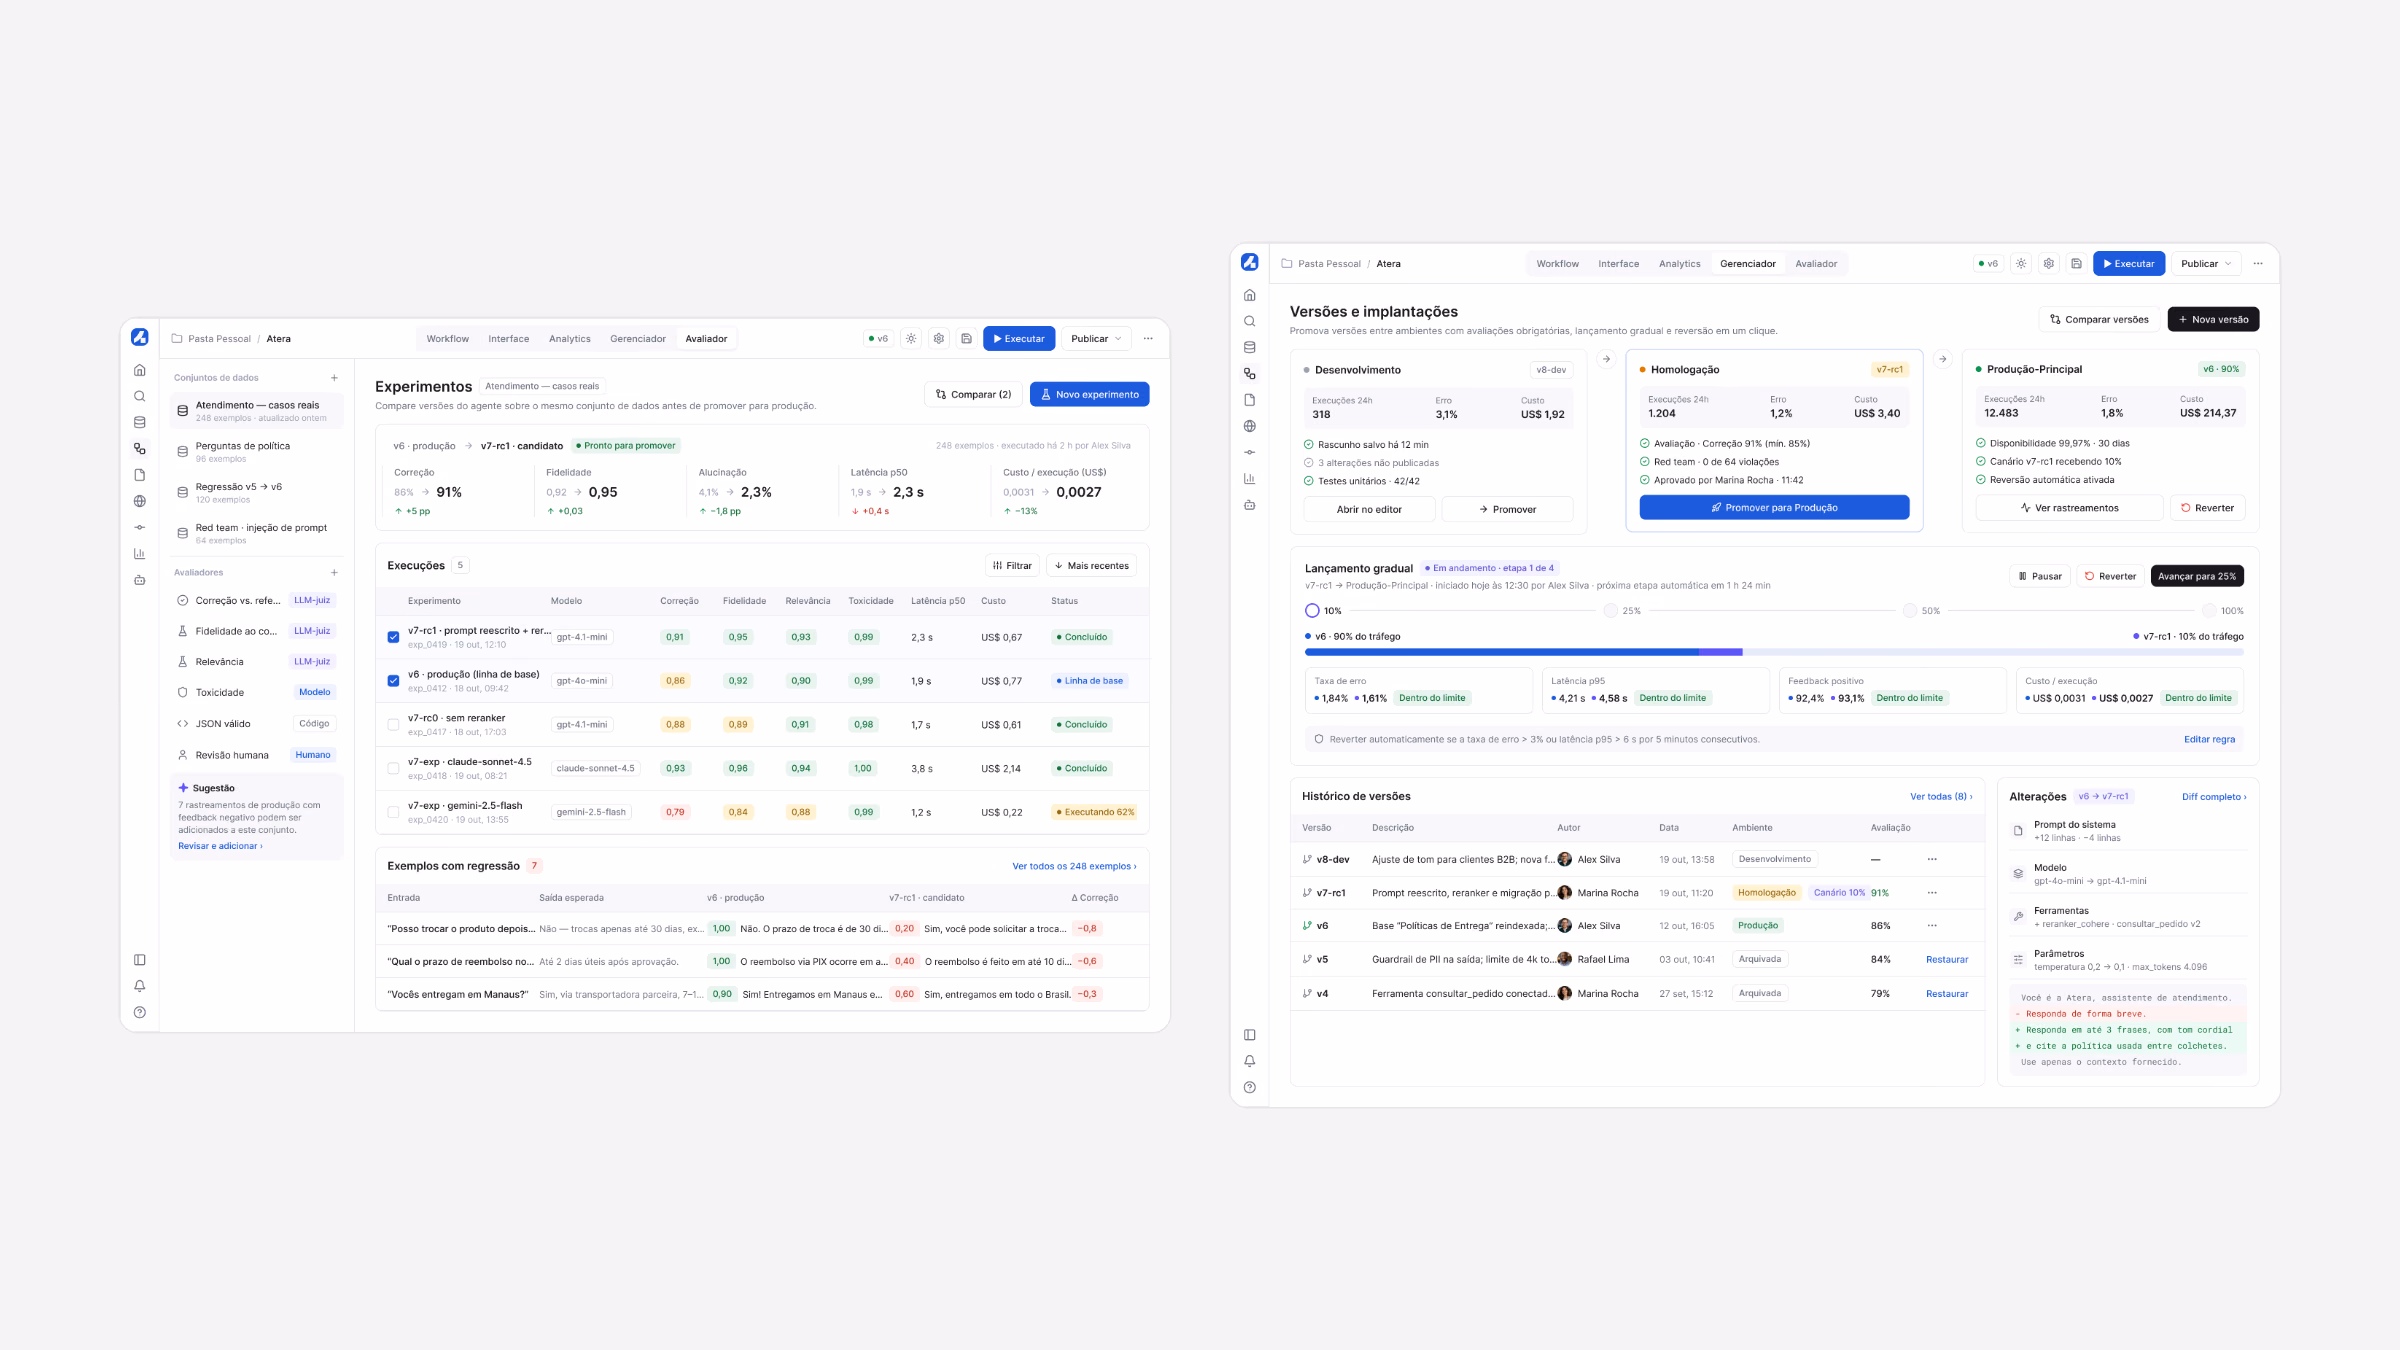Open the v6 version selector in the Gerenciador window
This screenshot has height=1350, width=2400.
click(1987, 264)
